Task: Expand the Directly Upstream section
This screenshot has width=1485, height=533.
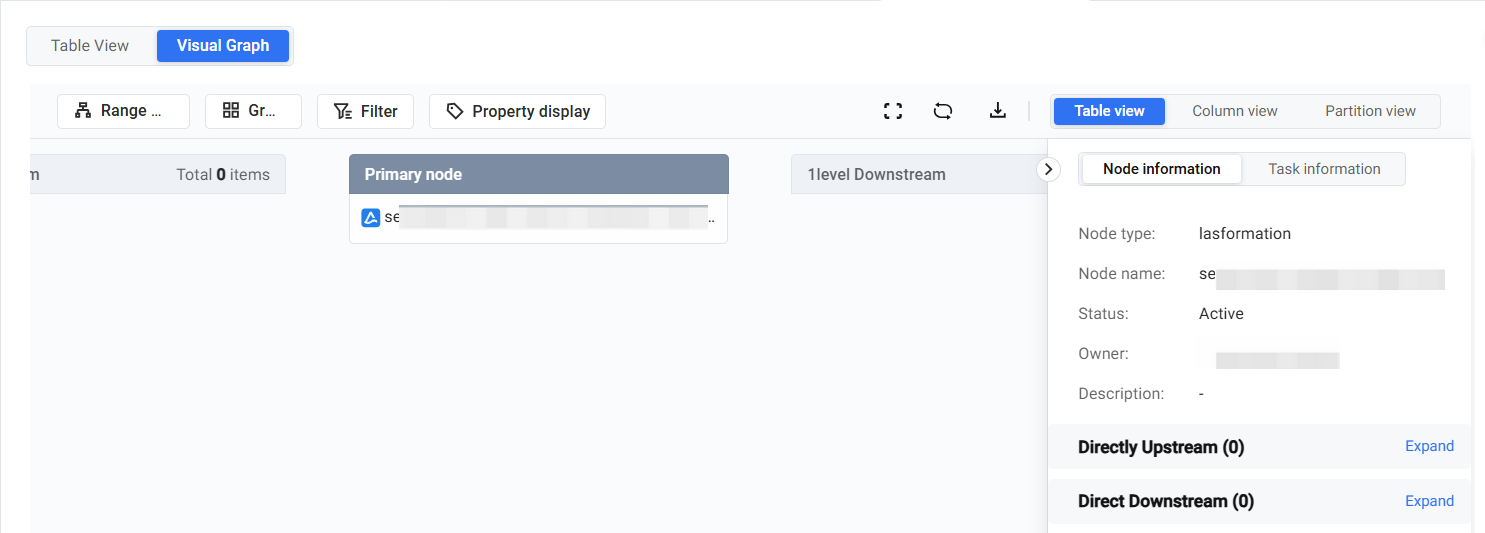Action: (1429, 446)
